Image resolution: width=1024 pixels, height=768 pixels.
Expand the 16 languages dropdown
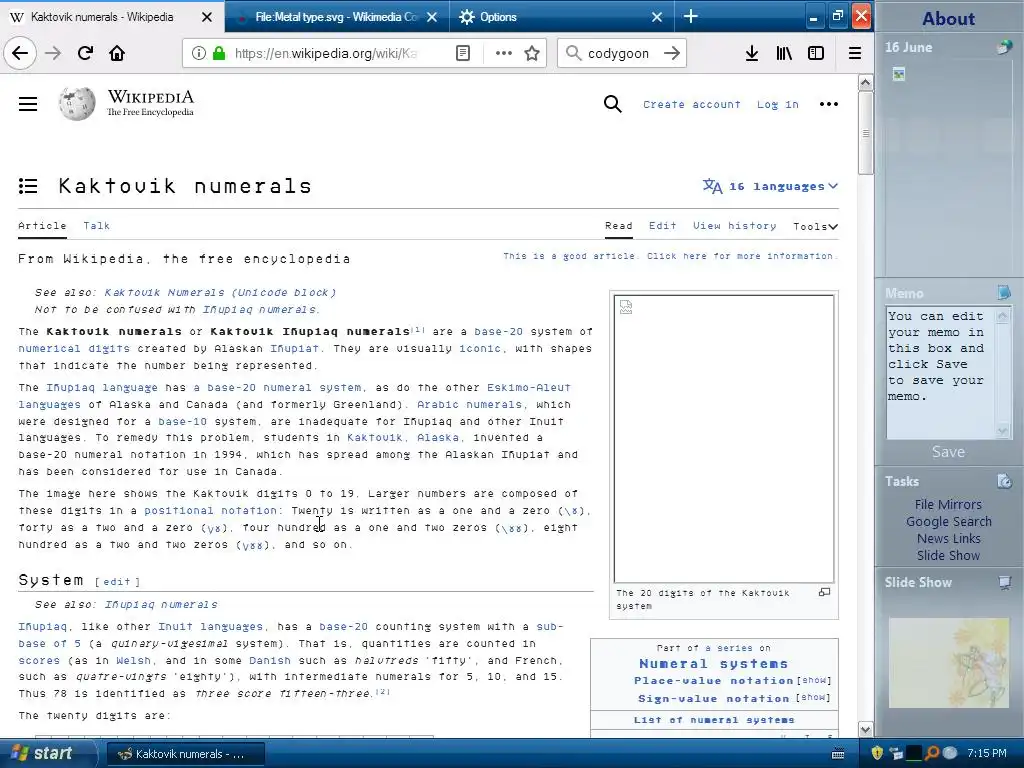(x=770, y=186)
